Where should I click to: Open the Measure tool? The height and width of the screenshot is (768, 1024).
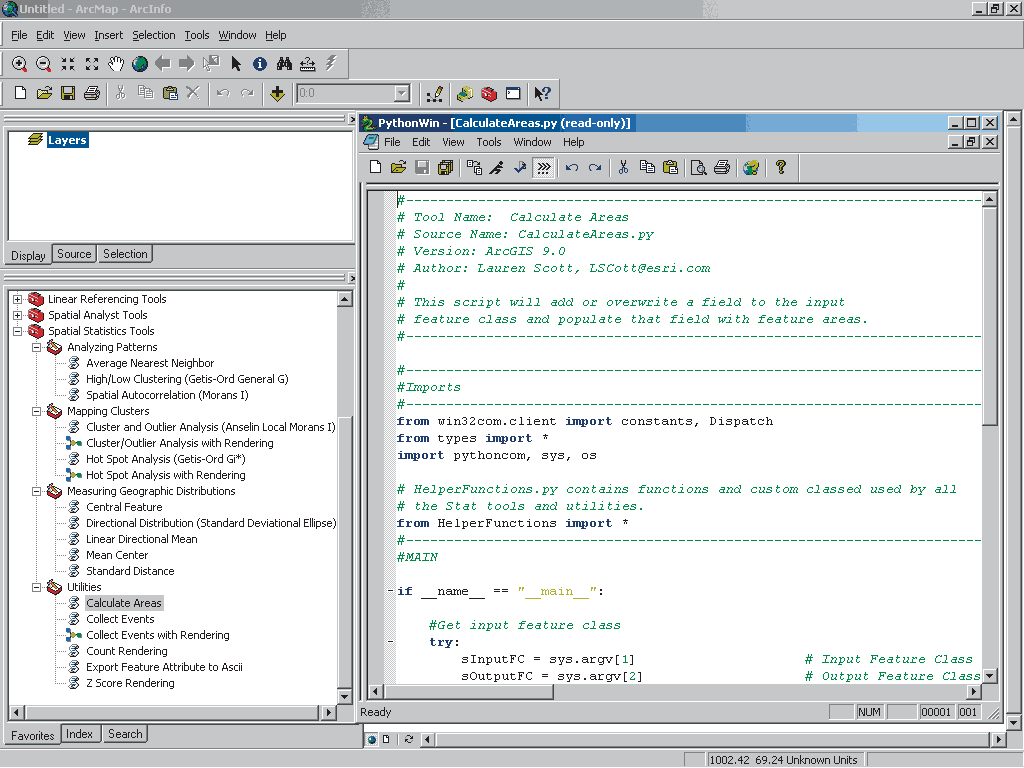coord(307,63)
